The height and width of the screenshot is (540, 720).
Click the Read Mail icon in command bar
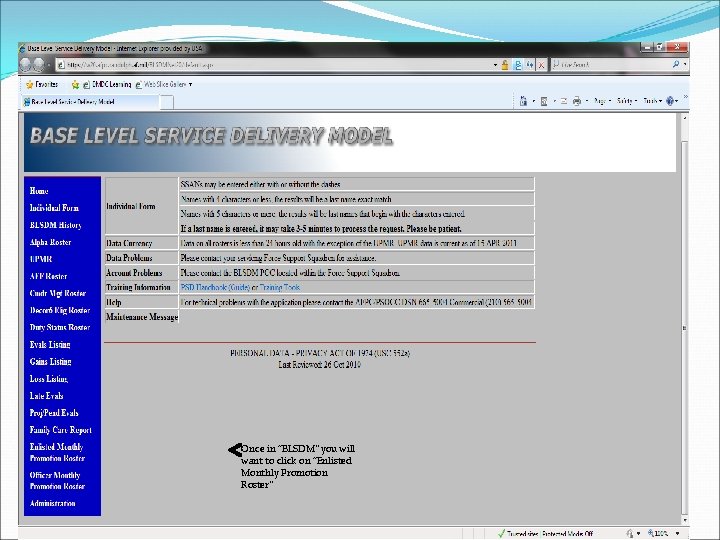[x=564, y=101]
